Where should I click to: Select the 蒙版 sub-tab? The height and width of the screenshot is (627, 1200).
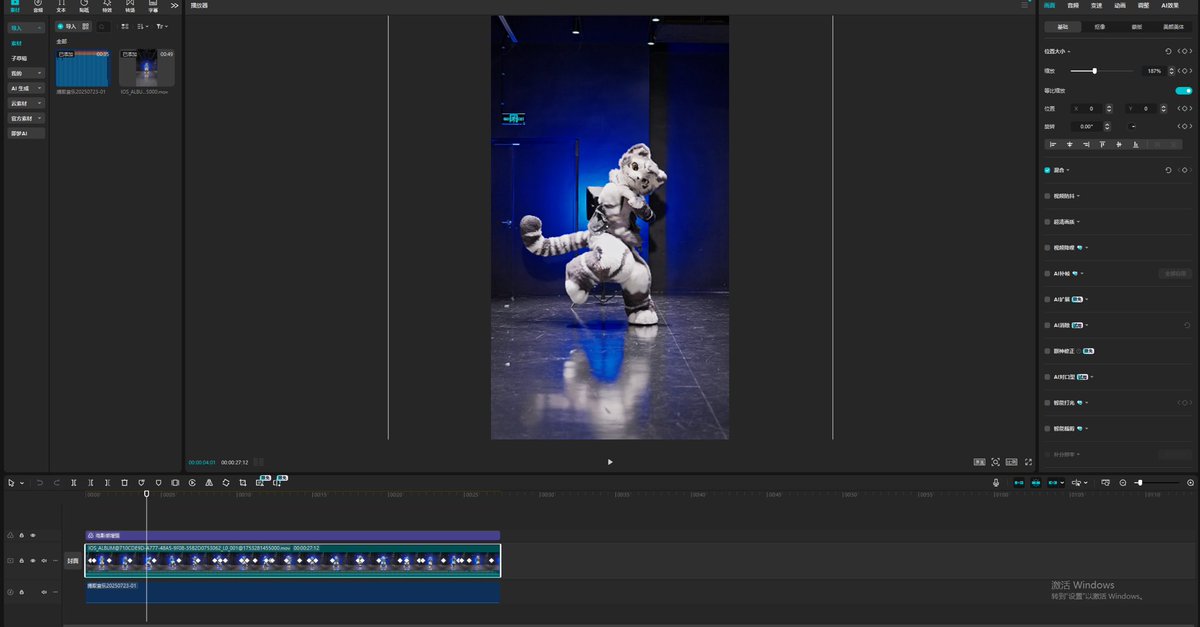pos(1136,27)
